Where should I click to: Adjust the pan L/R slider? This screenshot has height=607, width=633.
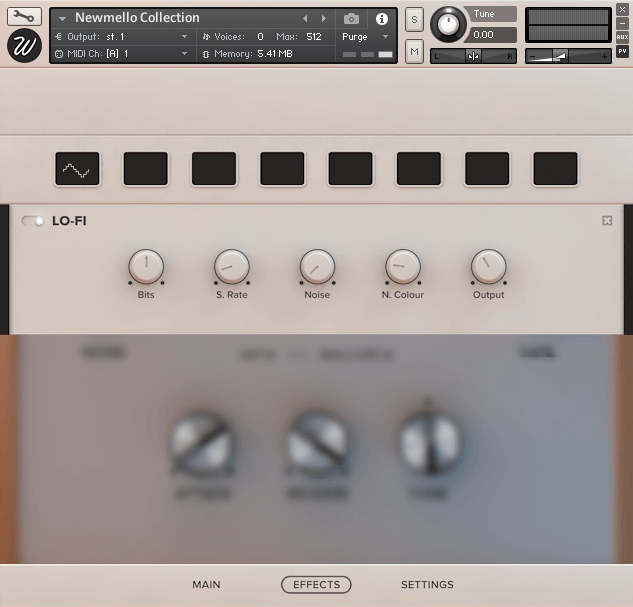coord(473,56)
